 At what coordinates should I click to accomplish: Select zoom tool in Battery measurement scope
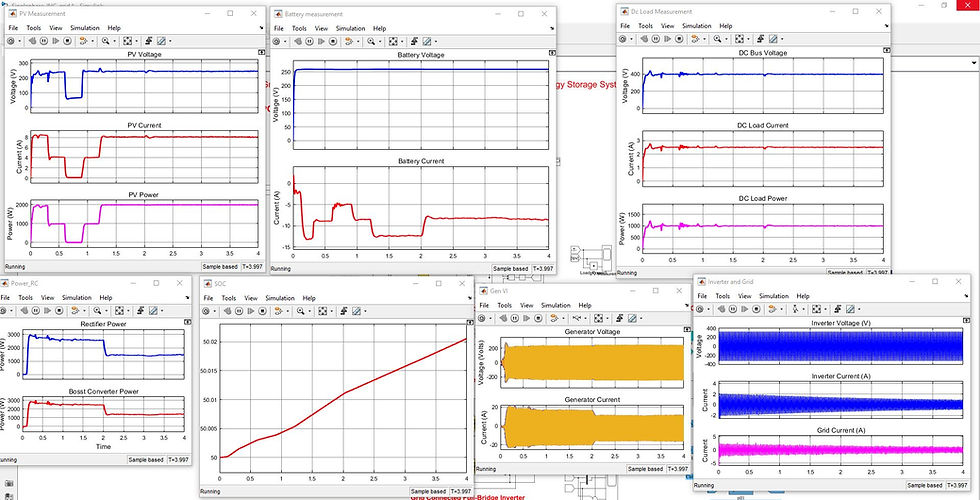point(371,41)
